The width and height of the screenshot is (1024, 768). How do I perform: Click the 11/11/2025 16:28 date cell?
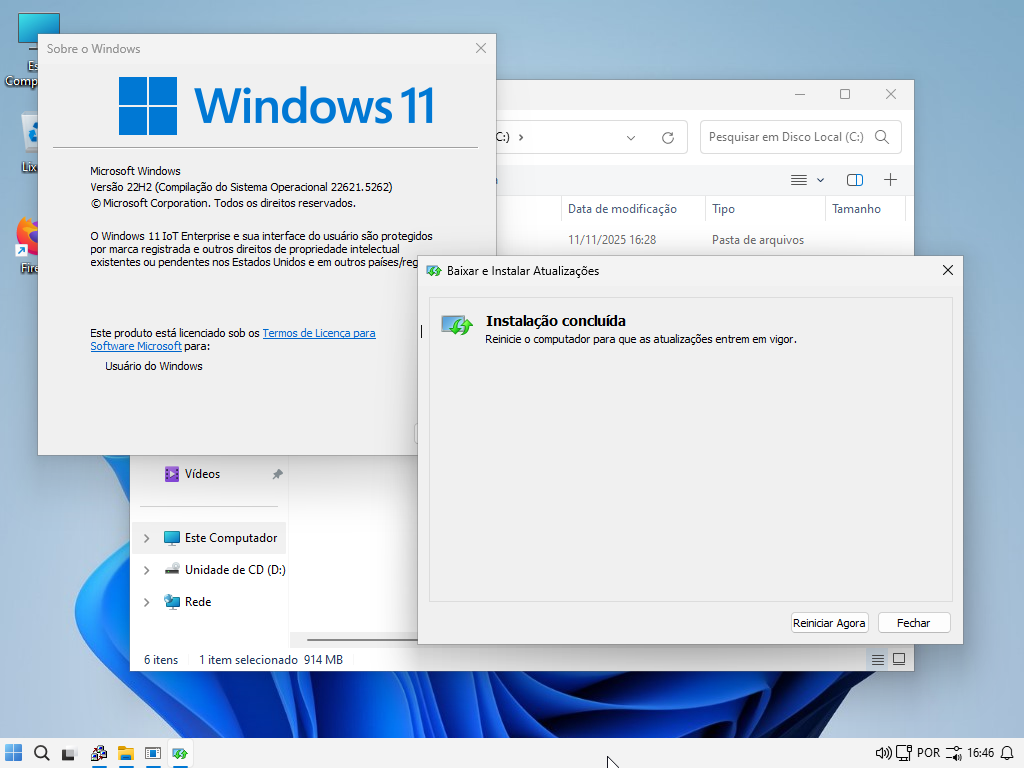point(612,240)
